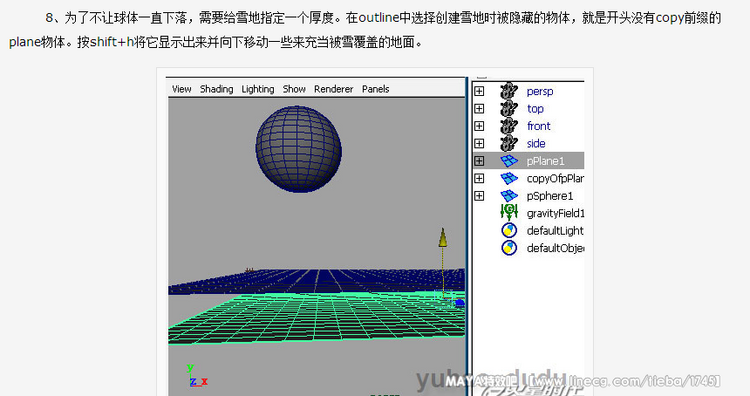Viewport: 750px width, 396px height.
Task: Click the pPlane1 mesh icon
Action: tap(509, 161)
